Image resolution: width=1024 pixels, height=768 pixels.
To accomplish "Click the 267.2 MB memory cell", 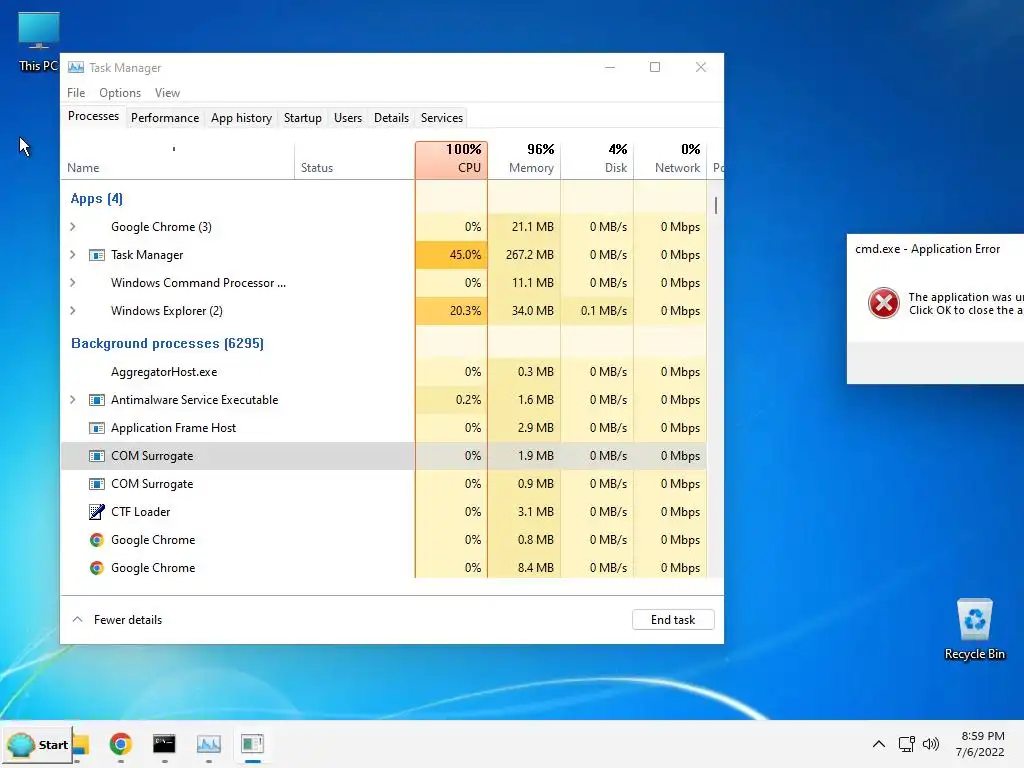I will click(524, 255).
